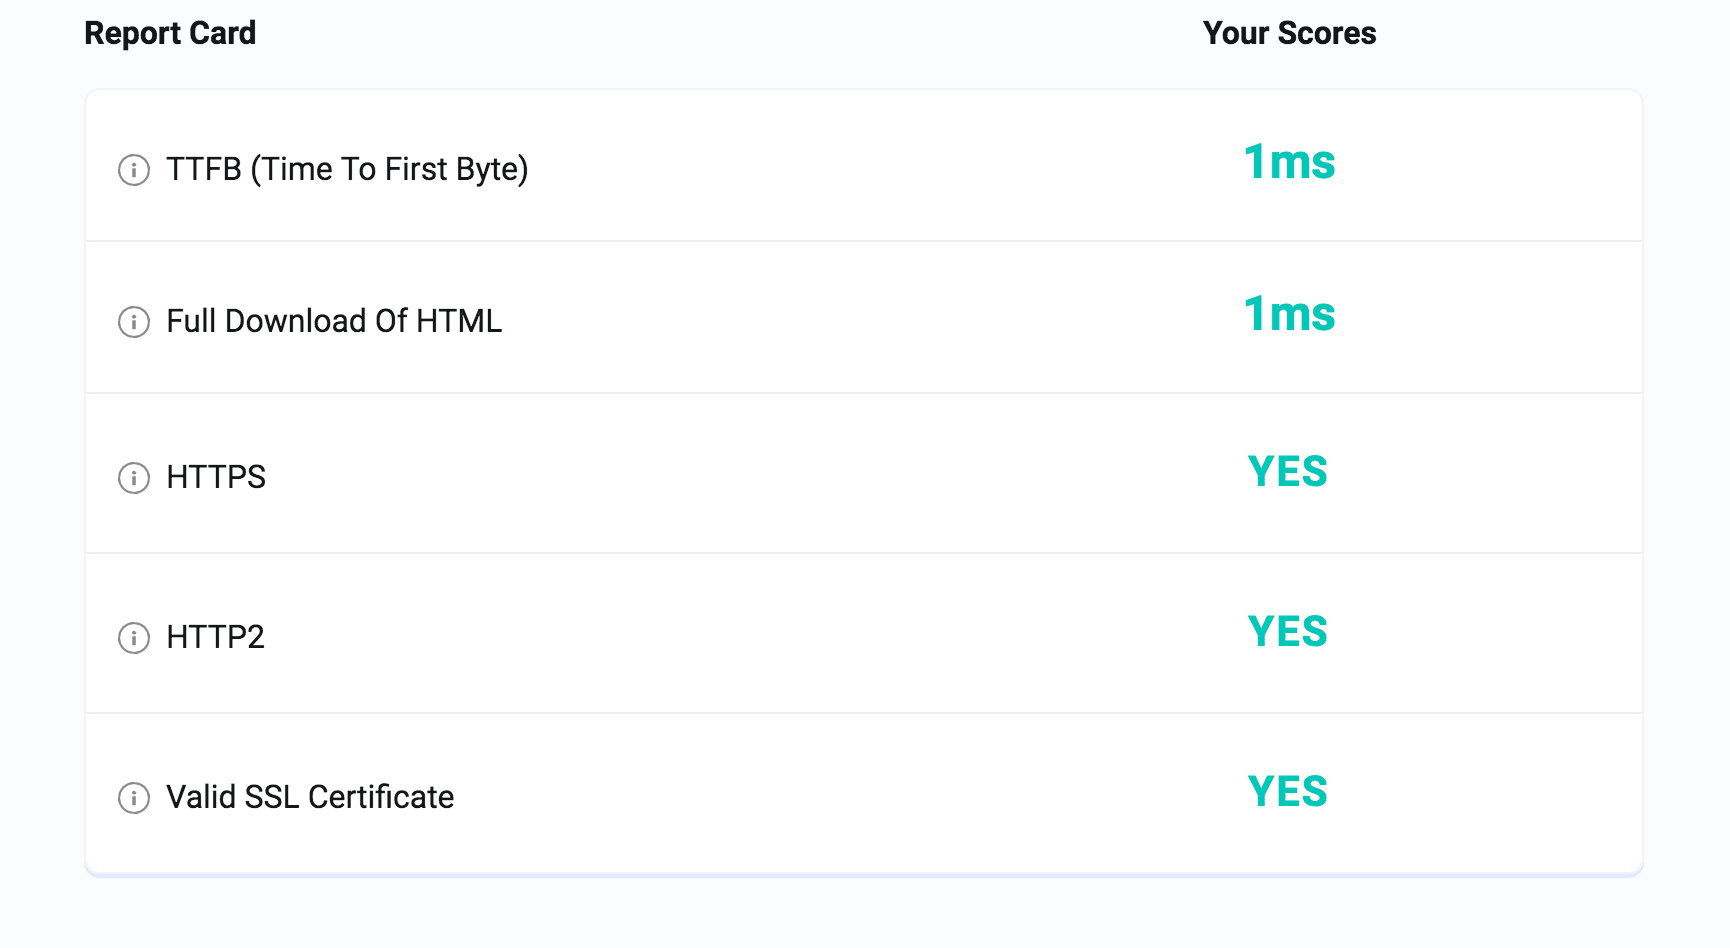
Task: Click the word 'SSL' in the last row
Action: (272, 798)
